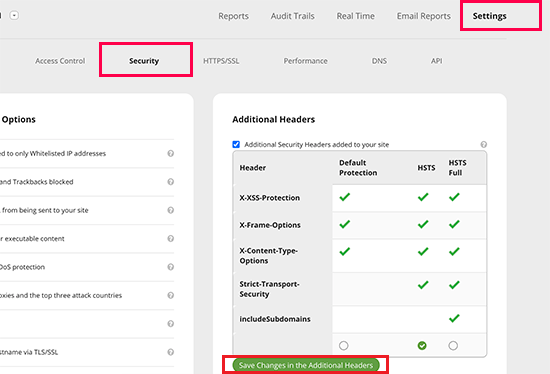Go to the DNS sub-tab

[x=379, y=61]
